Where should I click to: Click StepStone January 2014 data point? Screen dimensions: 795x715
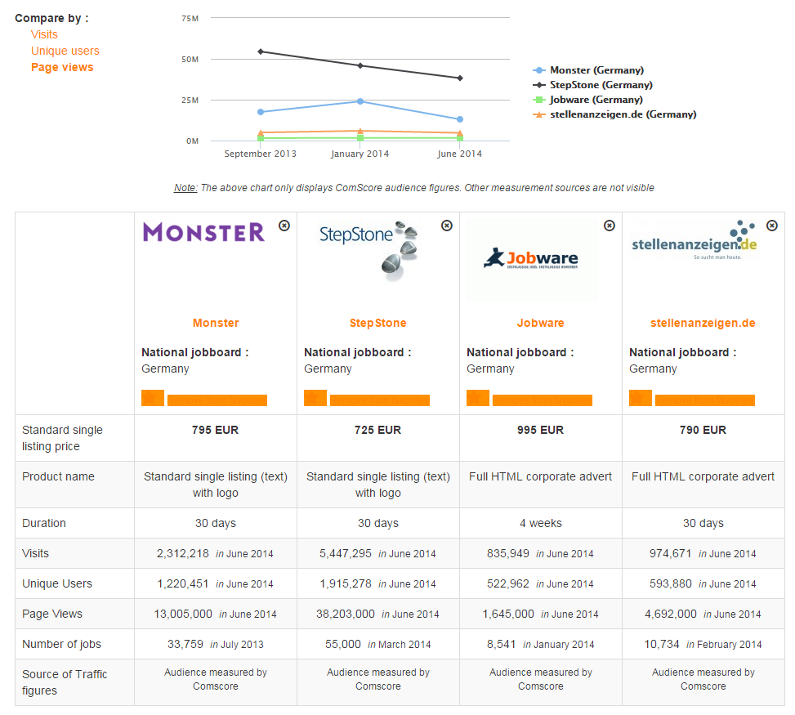[x=360, y=66]
